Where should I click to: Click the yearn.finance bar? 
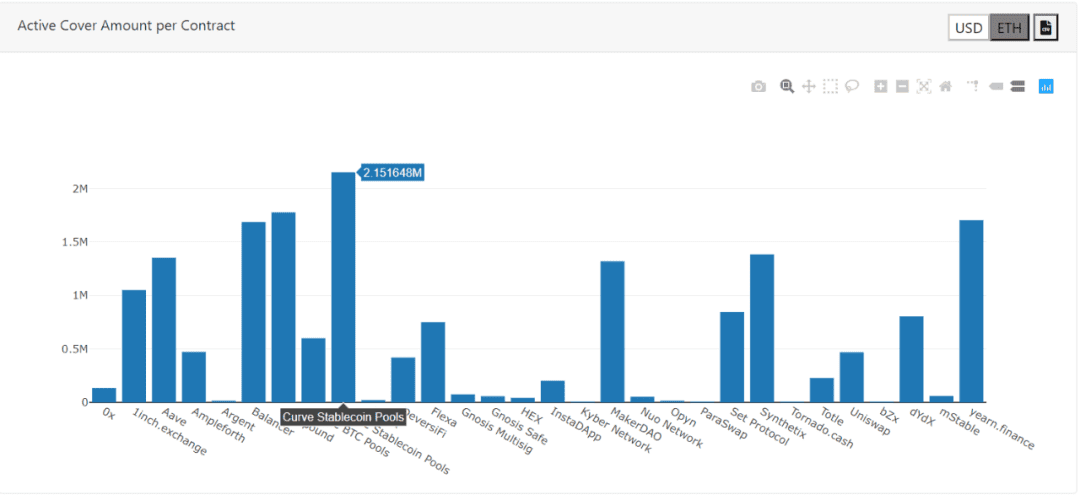point(971,311)
